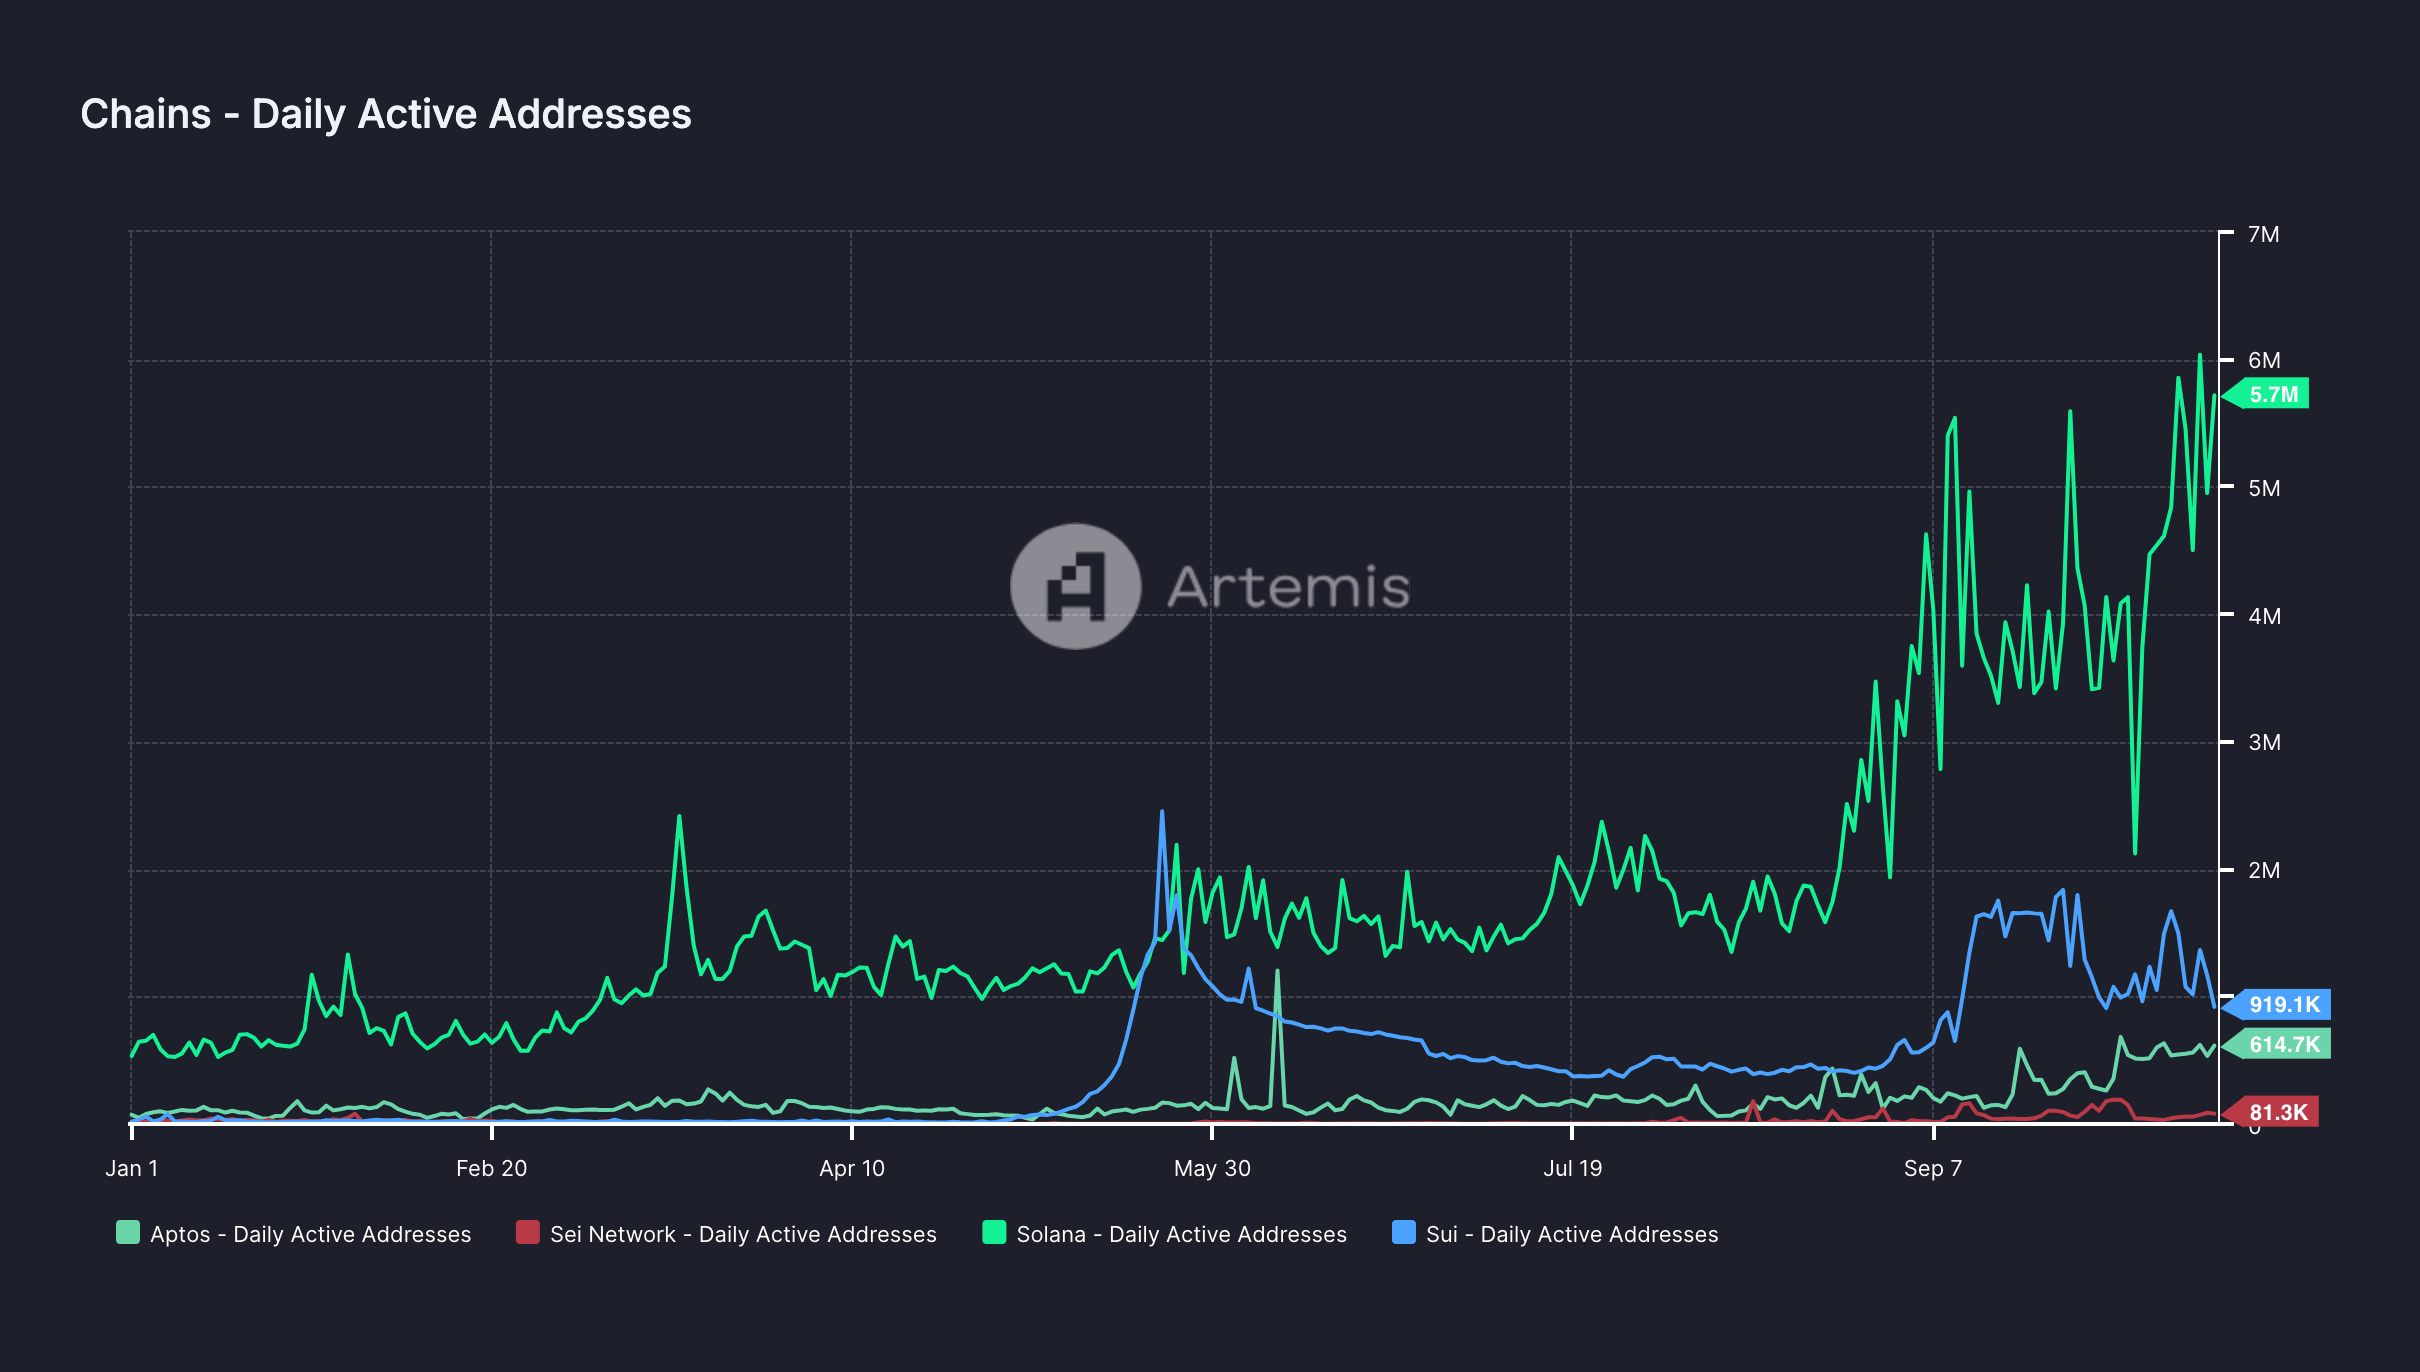
Task: Click the Jan 1 x-axis label
Action: click(x=132, y=1168)
